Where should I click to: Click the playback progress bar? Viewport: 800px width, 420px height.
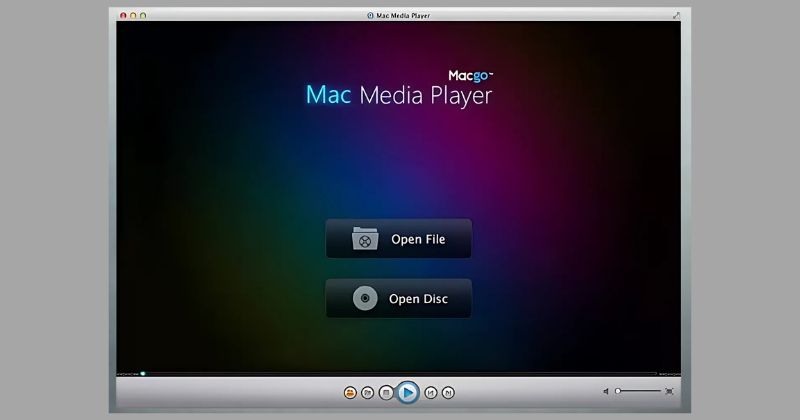(398, 374)
